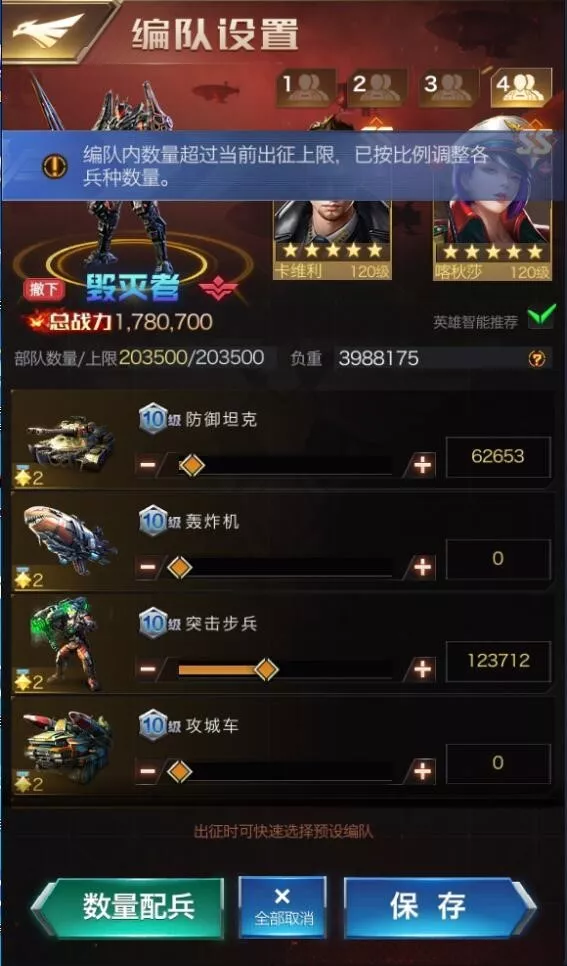Toggle the 英雄智能推荐 checkbox
Image resolution: width=567 pixels, height=966 pixels.
click(x=540, y=320)
